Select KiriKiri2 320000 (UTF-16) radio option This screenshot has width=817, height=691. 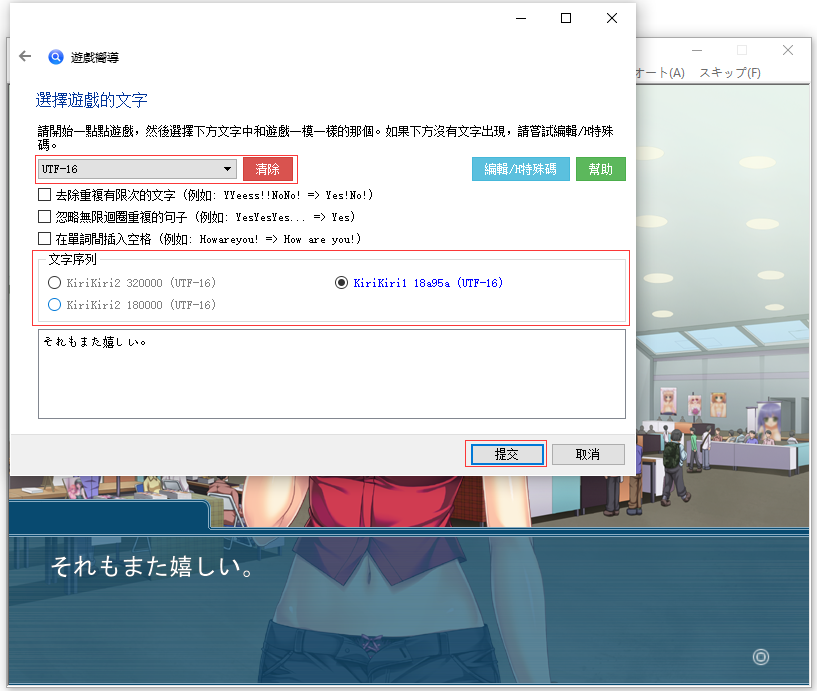tap(54, 283)
